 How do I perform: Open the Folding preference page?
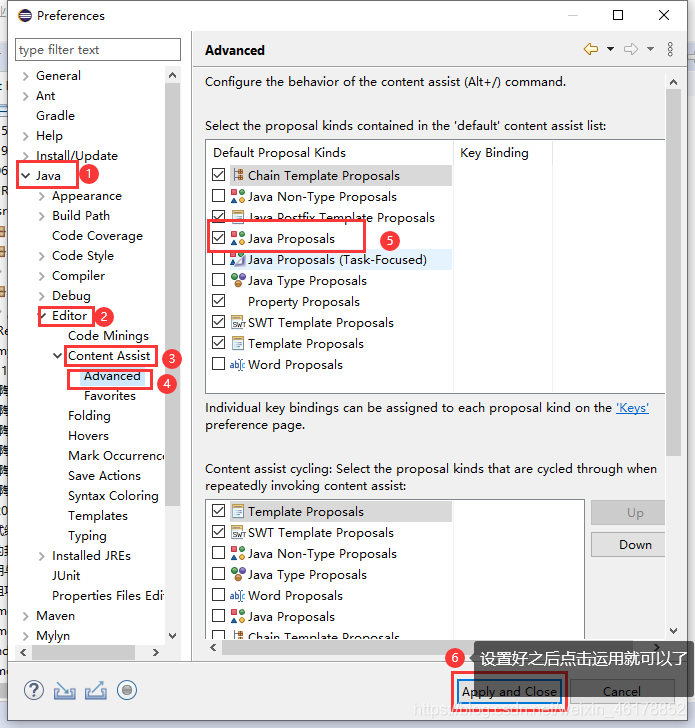point(89,416)
